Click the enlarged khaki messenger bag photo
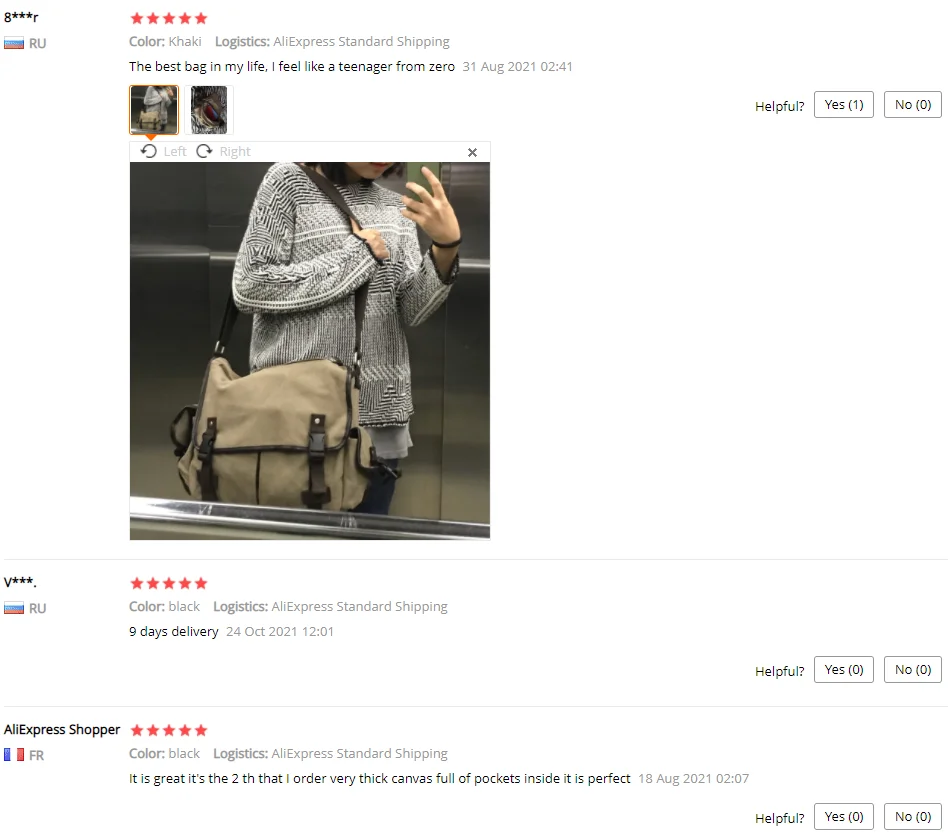Screen dimensions: 950x833 coord(310,350)
